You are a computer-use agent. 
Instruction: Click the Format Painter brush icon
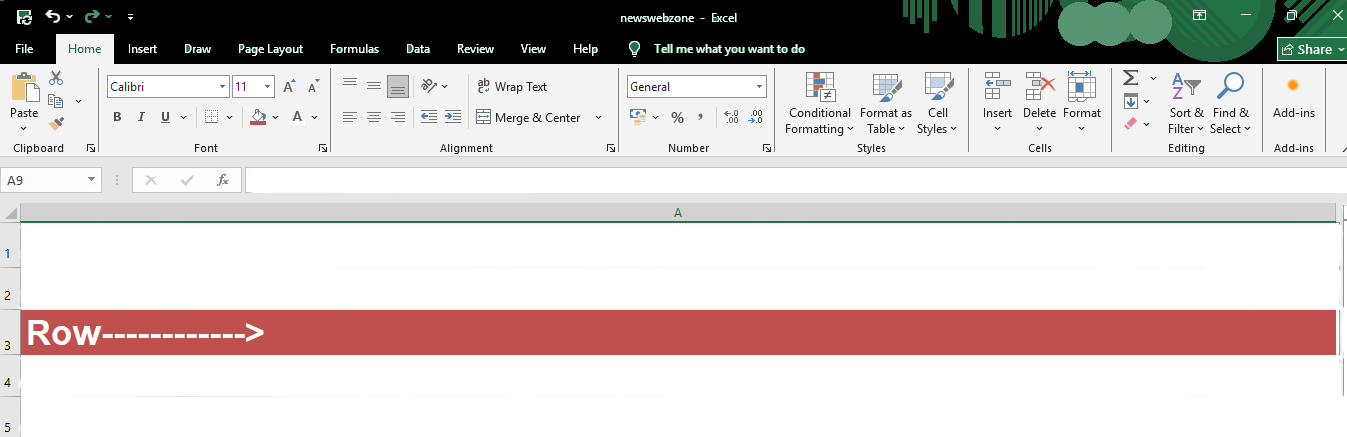point(56,124)
